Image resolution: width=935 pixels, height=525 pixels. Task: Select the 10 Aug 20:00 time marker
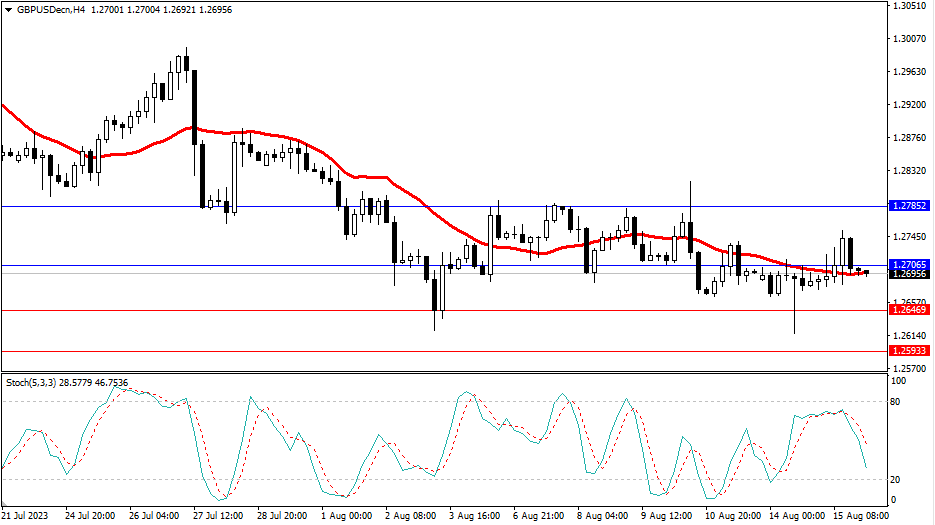tap(733, 516)
